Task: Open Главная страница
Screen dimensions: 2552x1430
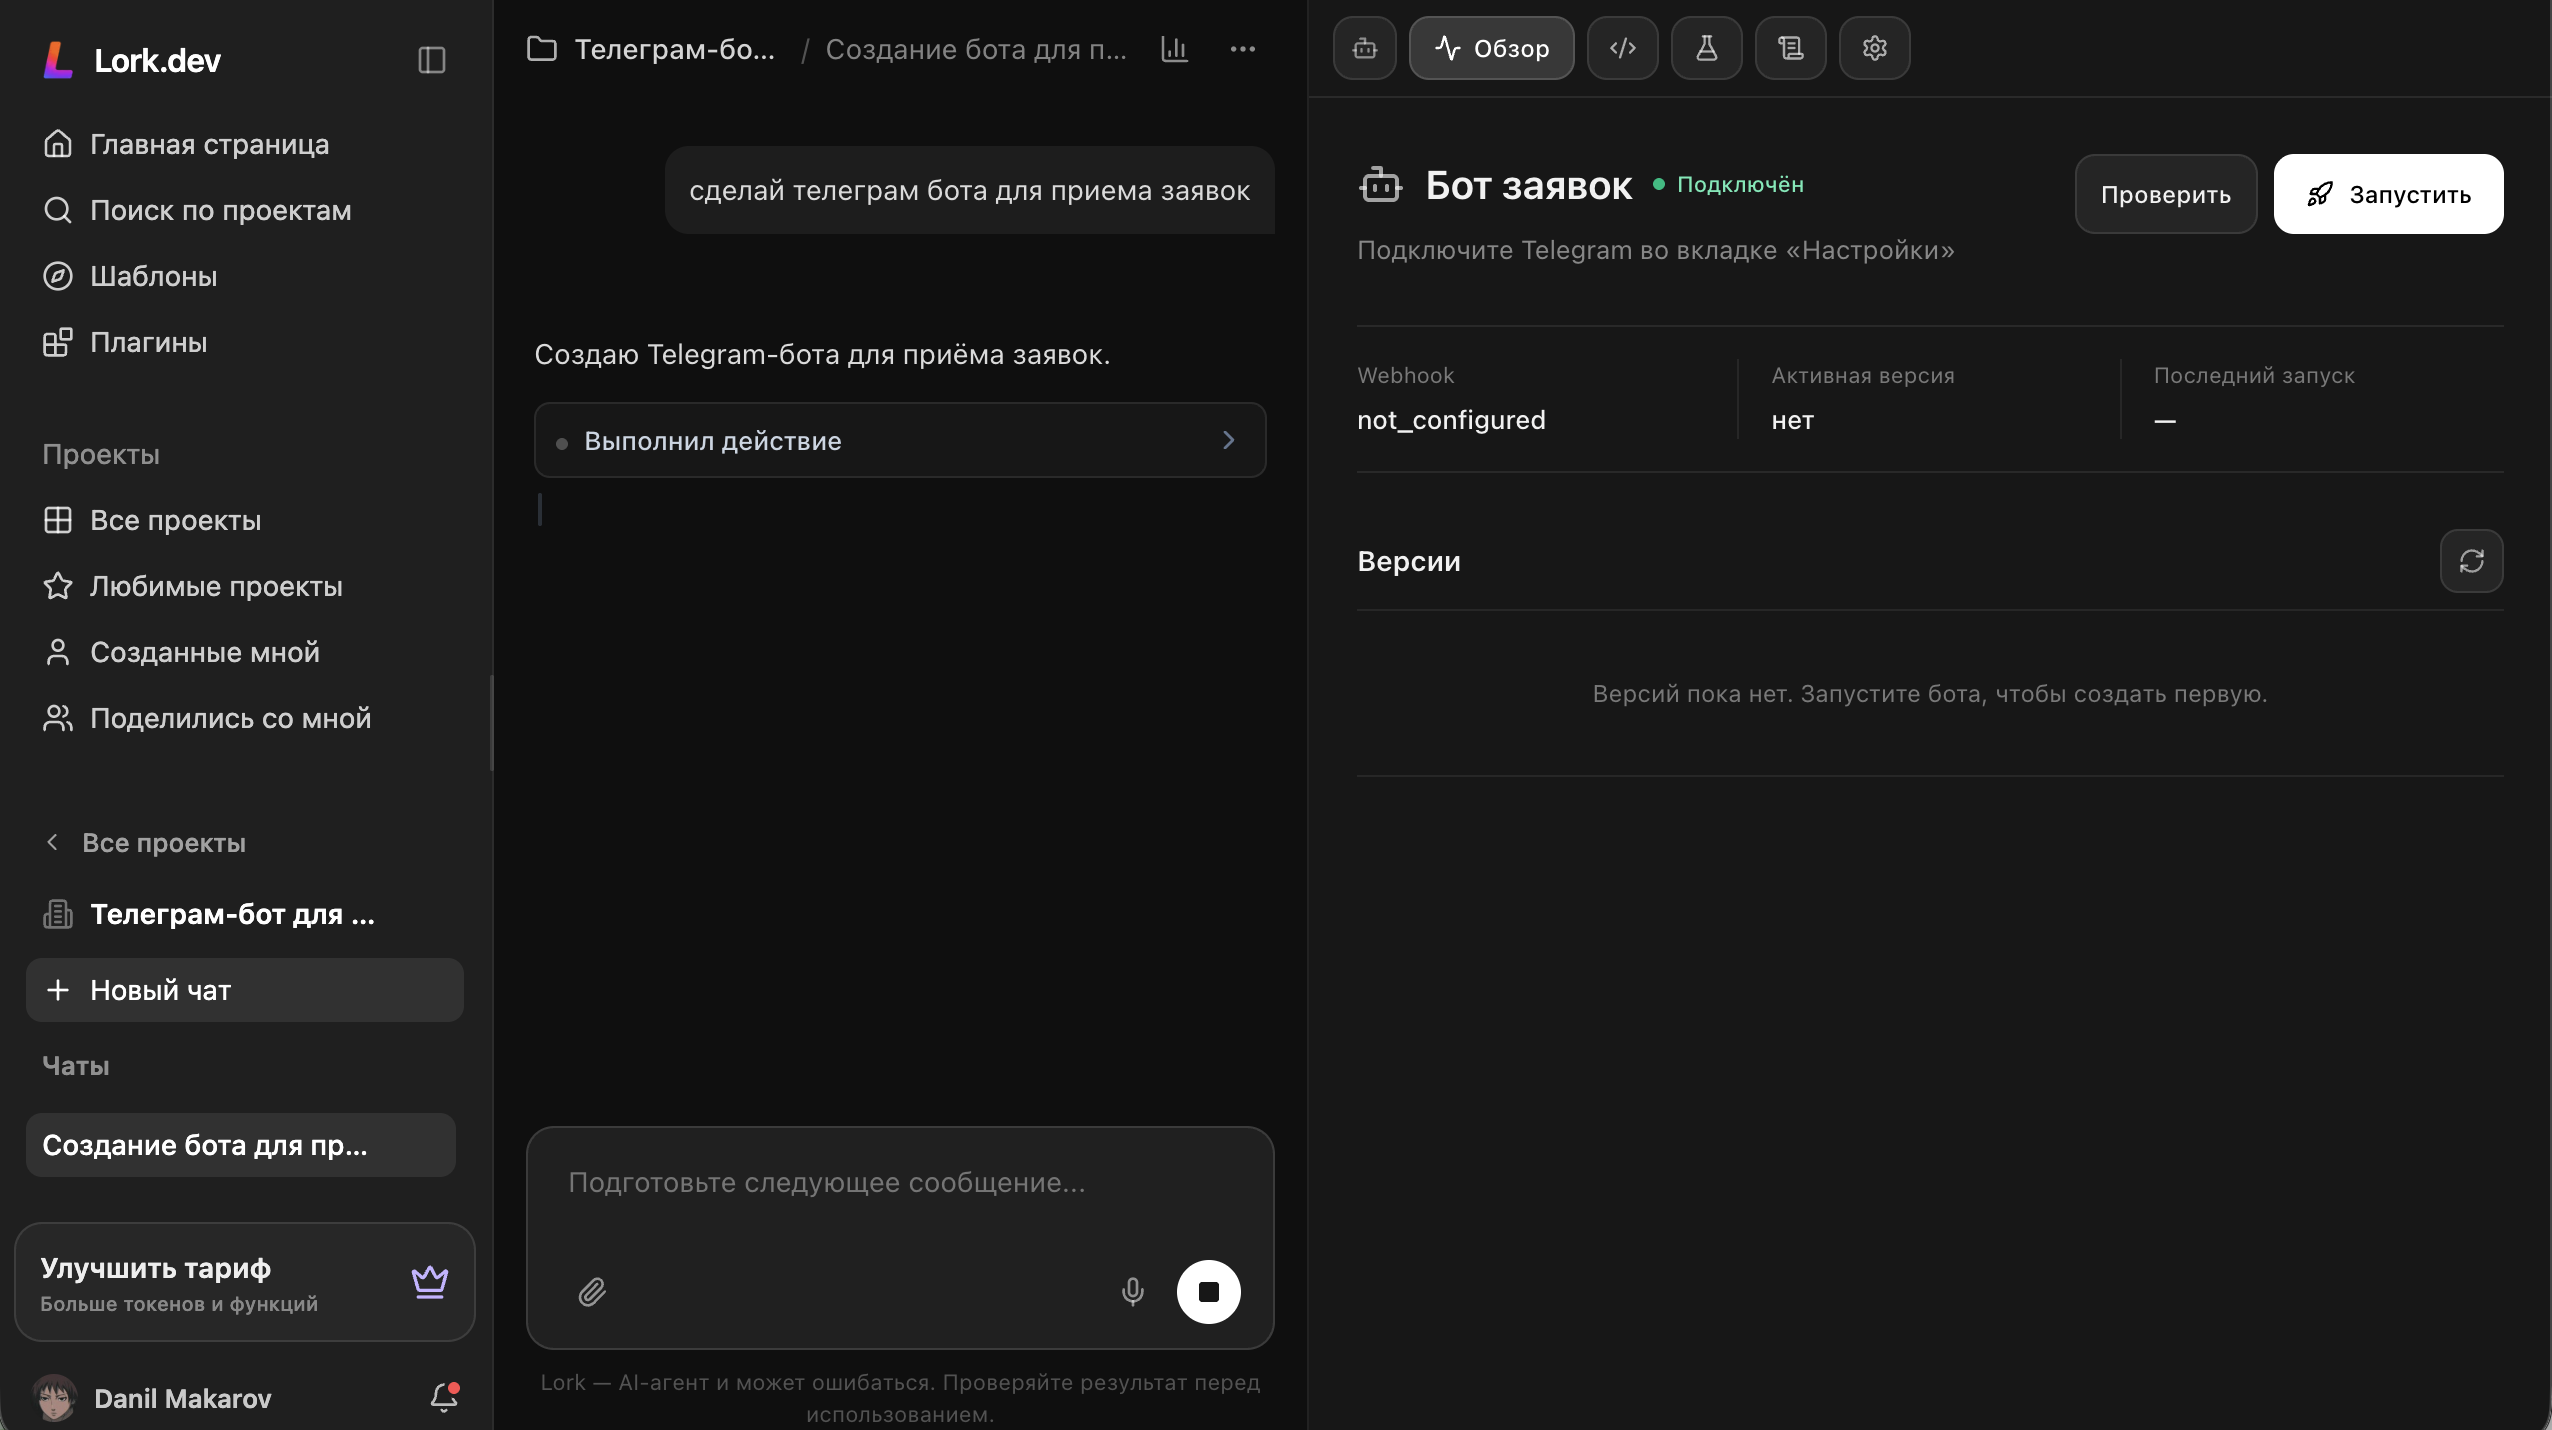Action: pyautogui.click(x=186, y=144)
